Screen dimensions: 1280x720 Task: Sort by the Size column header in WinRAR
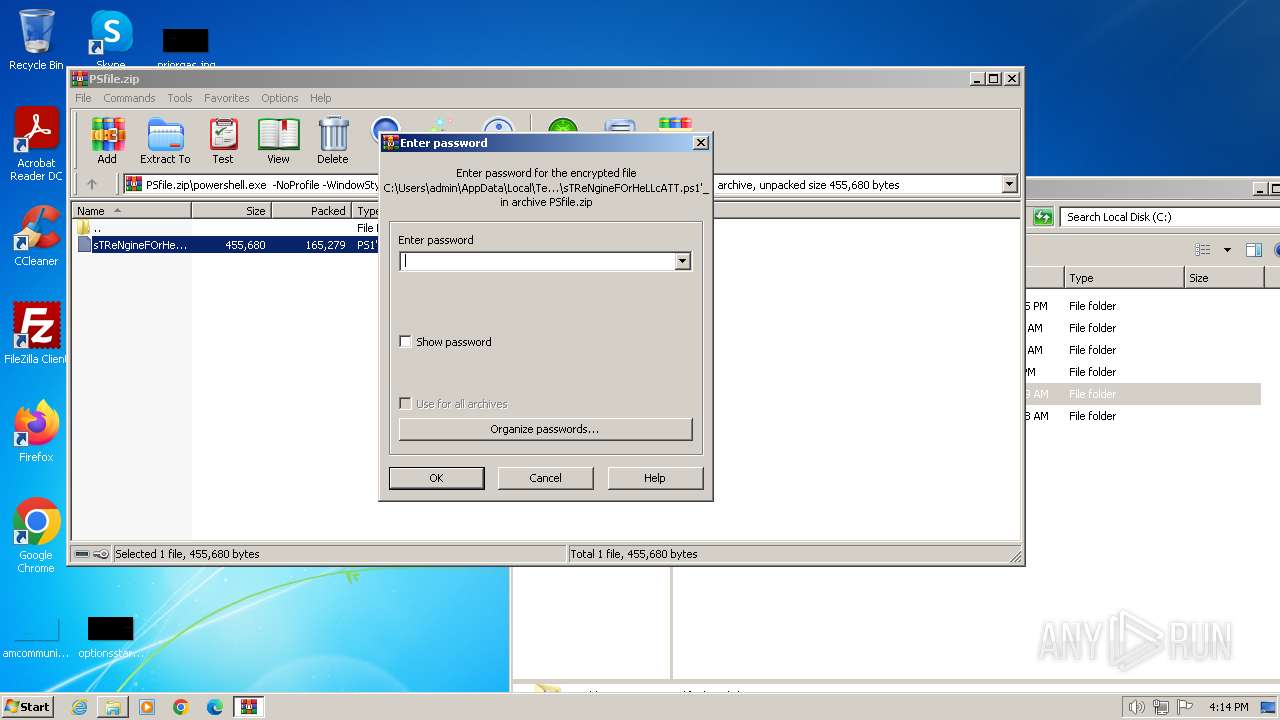point(231,211)
